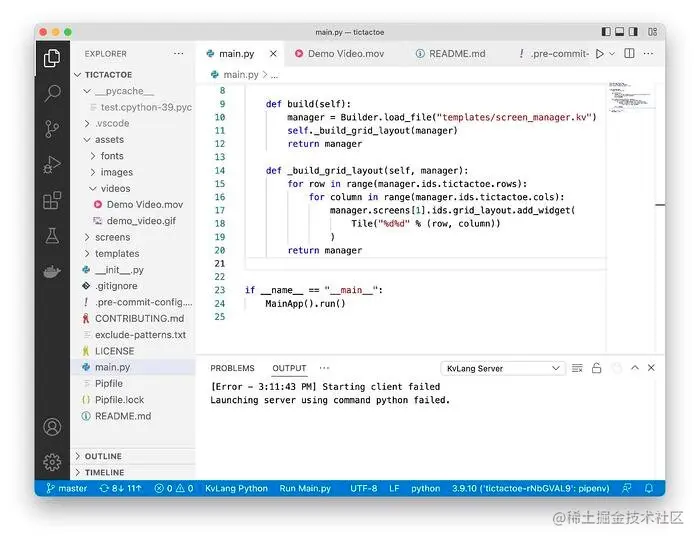700x542 pixels.
Task: Toggle primary side bar layout icon
Action: (606, 32)
